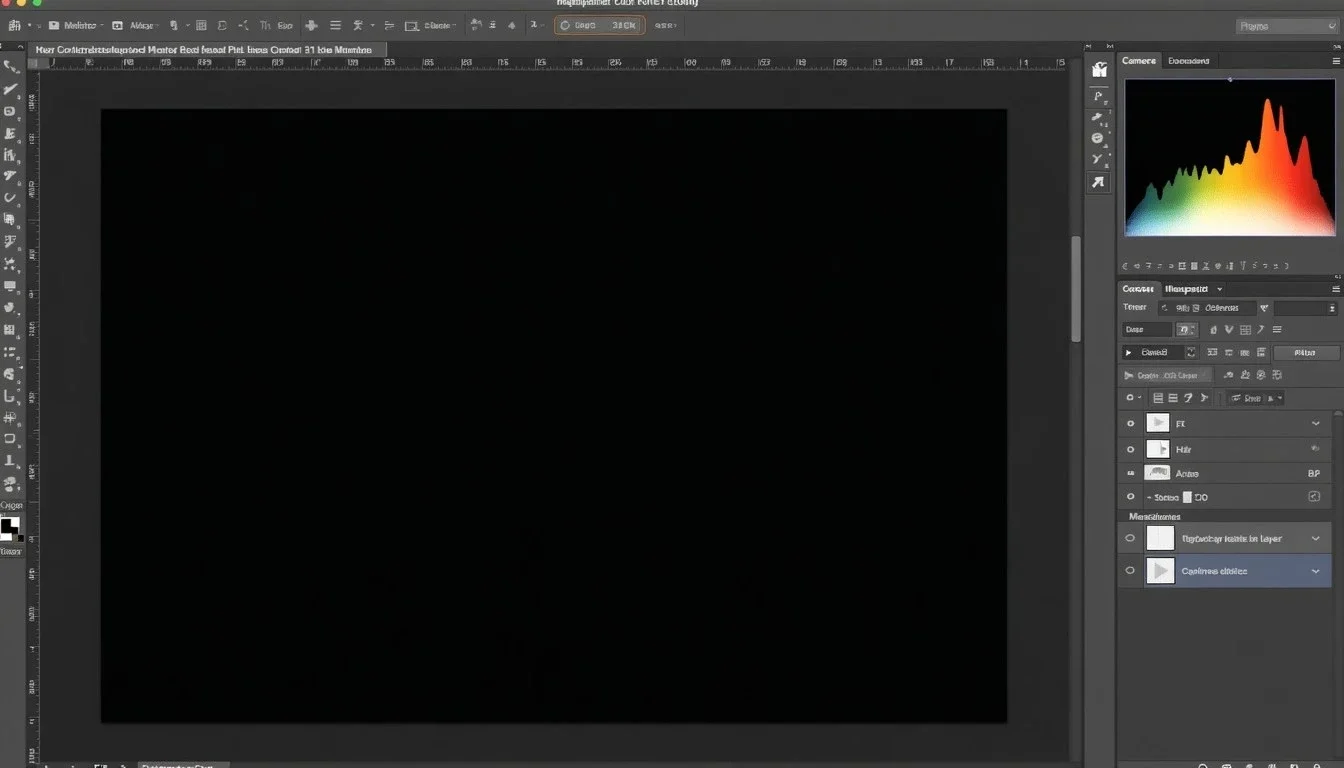
Task: Click the vertical scrollbar beside the canvas
Action: pyautogui.click(x=1076, y=290)
